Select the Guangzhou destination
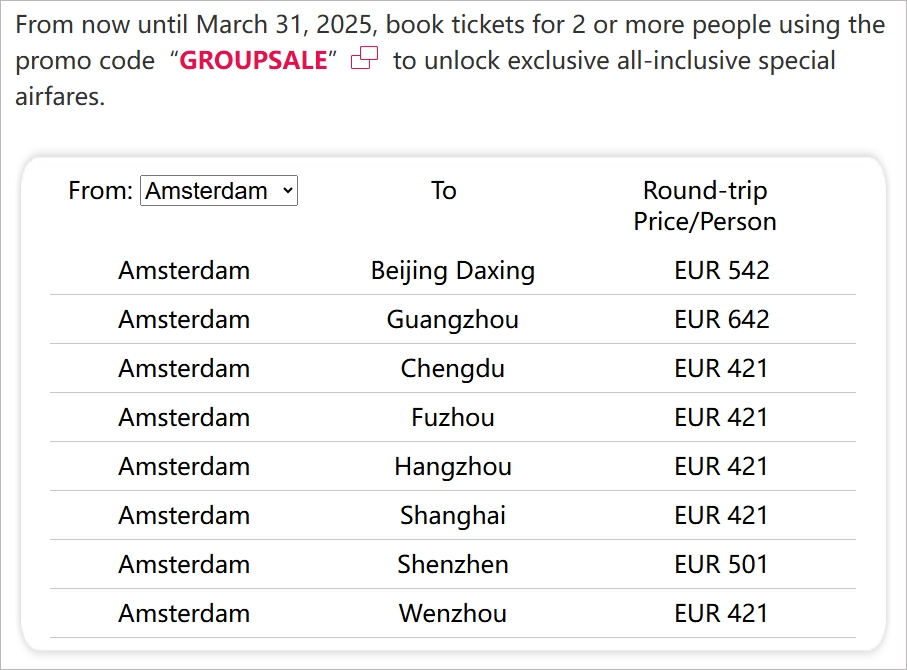Screen dimensions: 907x670 point(453,319)
